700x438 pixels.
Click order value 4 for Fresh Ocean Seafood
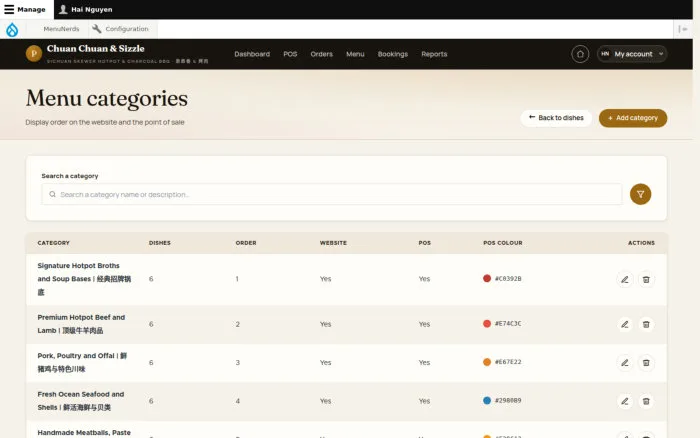tap(238, 401)
